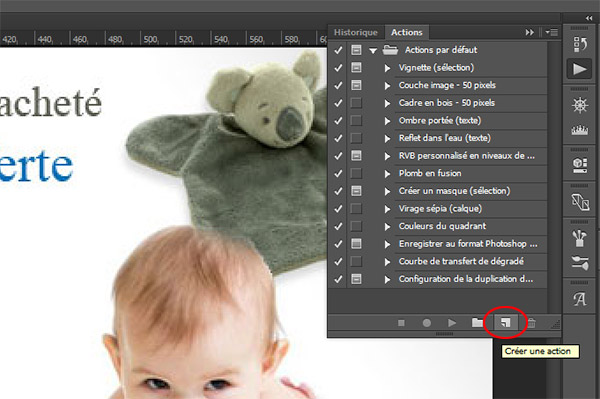Screen dimensions: 600x399
Task: Switch to the Historique tab
Action: coord(355,33)
